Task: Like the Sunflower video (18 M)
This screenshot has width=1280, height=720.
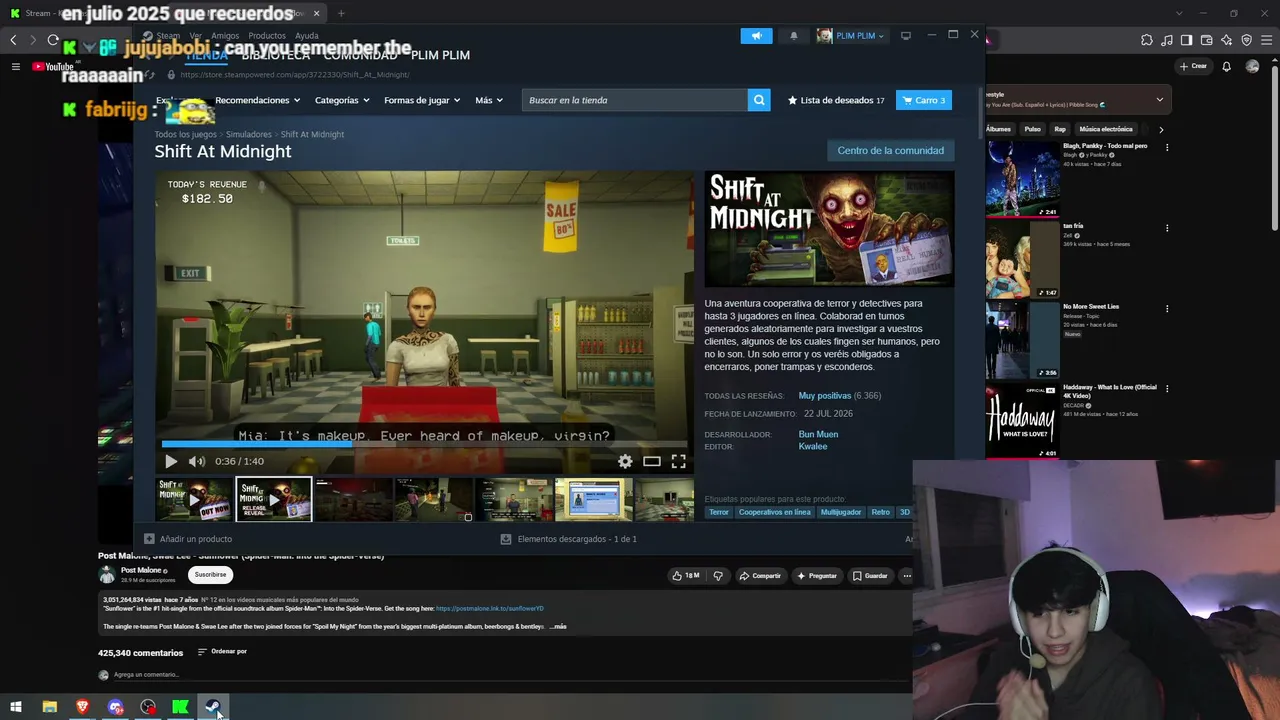Action: tap(686, 576)
